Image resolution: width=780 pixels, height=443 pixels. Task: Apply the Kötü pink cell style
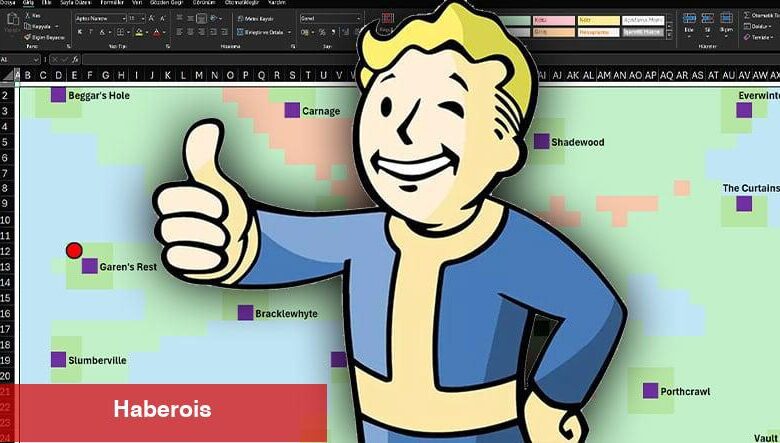click(x=554, y=20)
